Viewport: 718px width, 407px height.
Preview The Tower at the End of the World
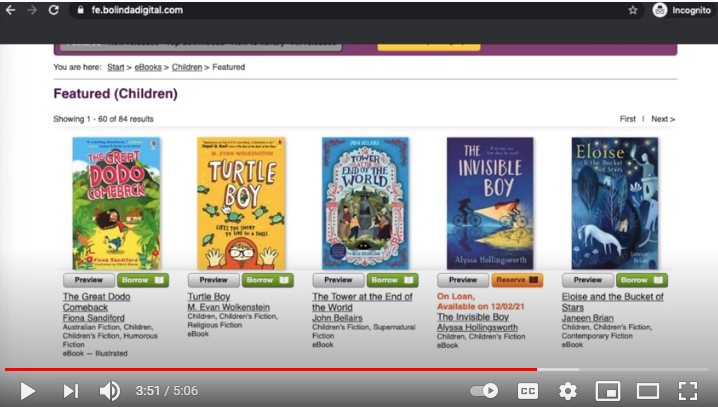tap(338, 280)
